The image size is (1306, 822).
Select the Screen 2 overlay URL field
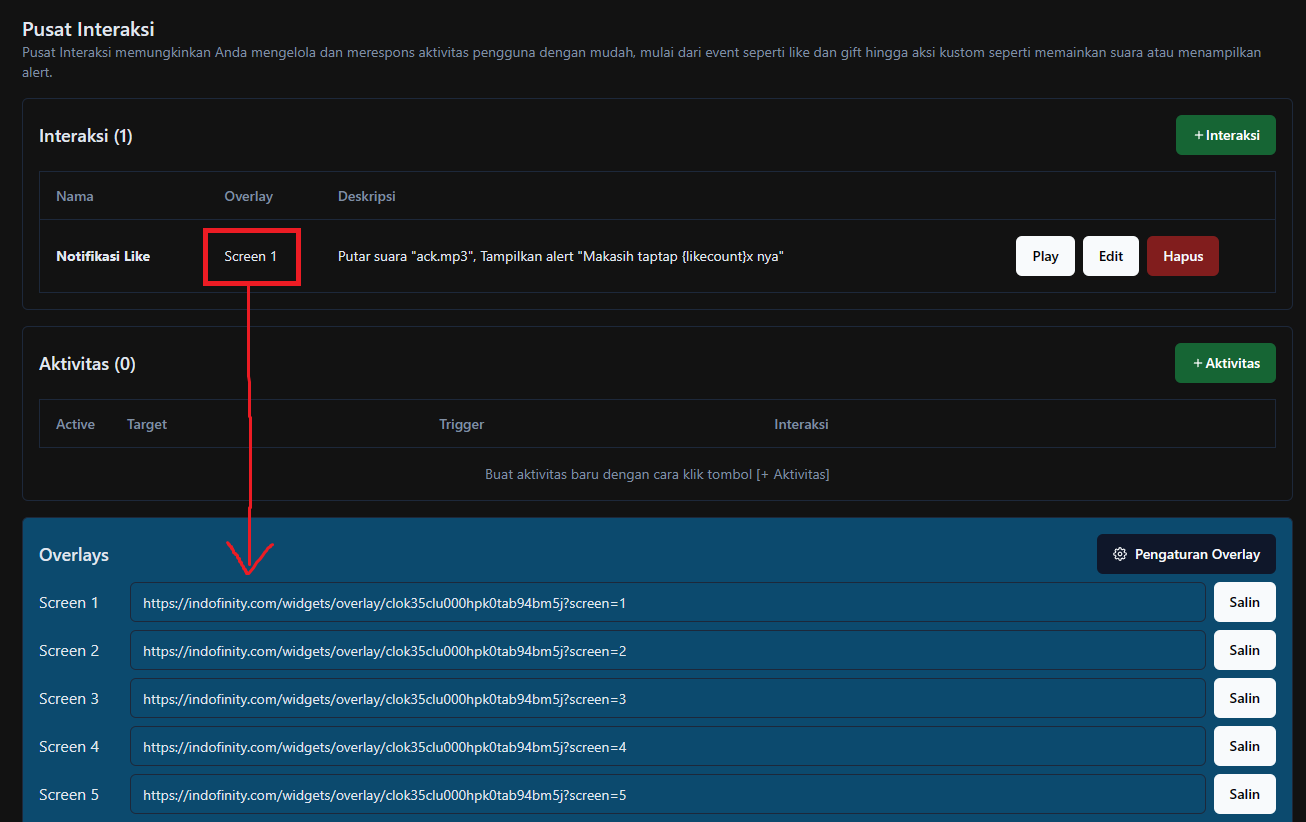tap(667, 651)
